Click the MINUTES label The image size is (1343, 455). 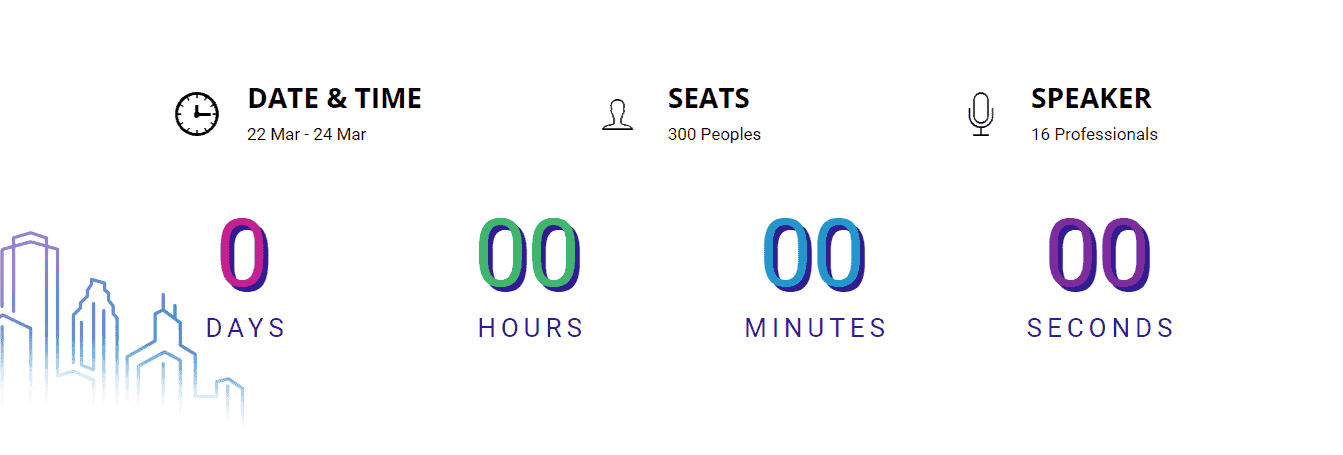coord(816,328)
